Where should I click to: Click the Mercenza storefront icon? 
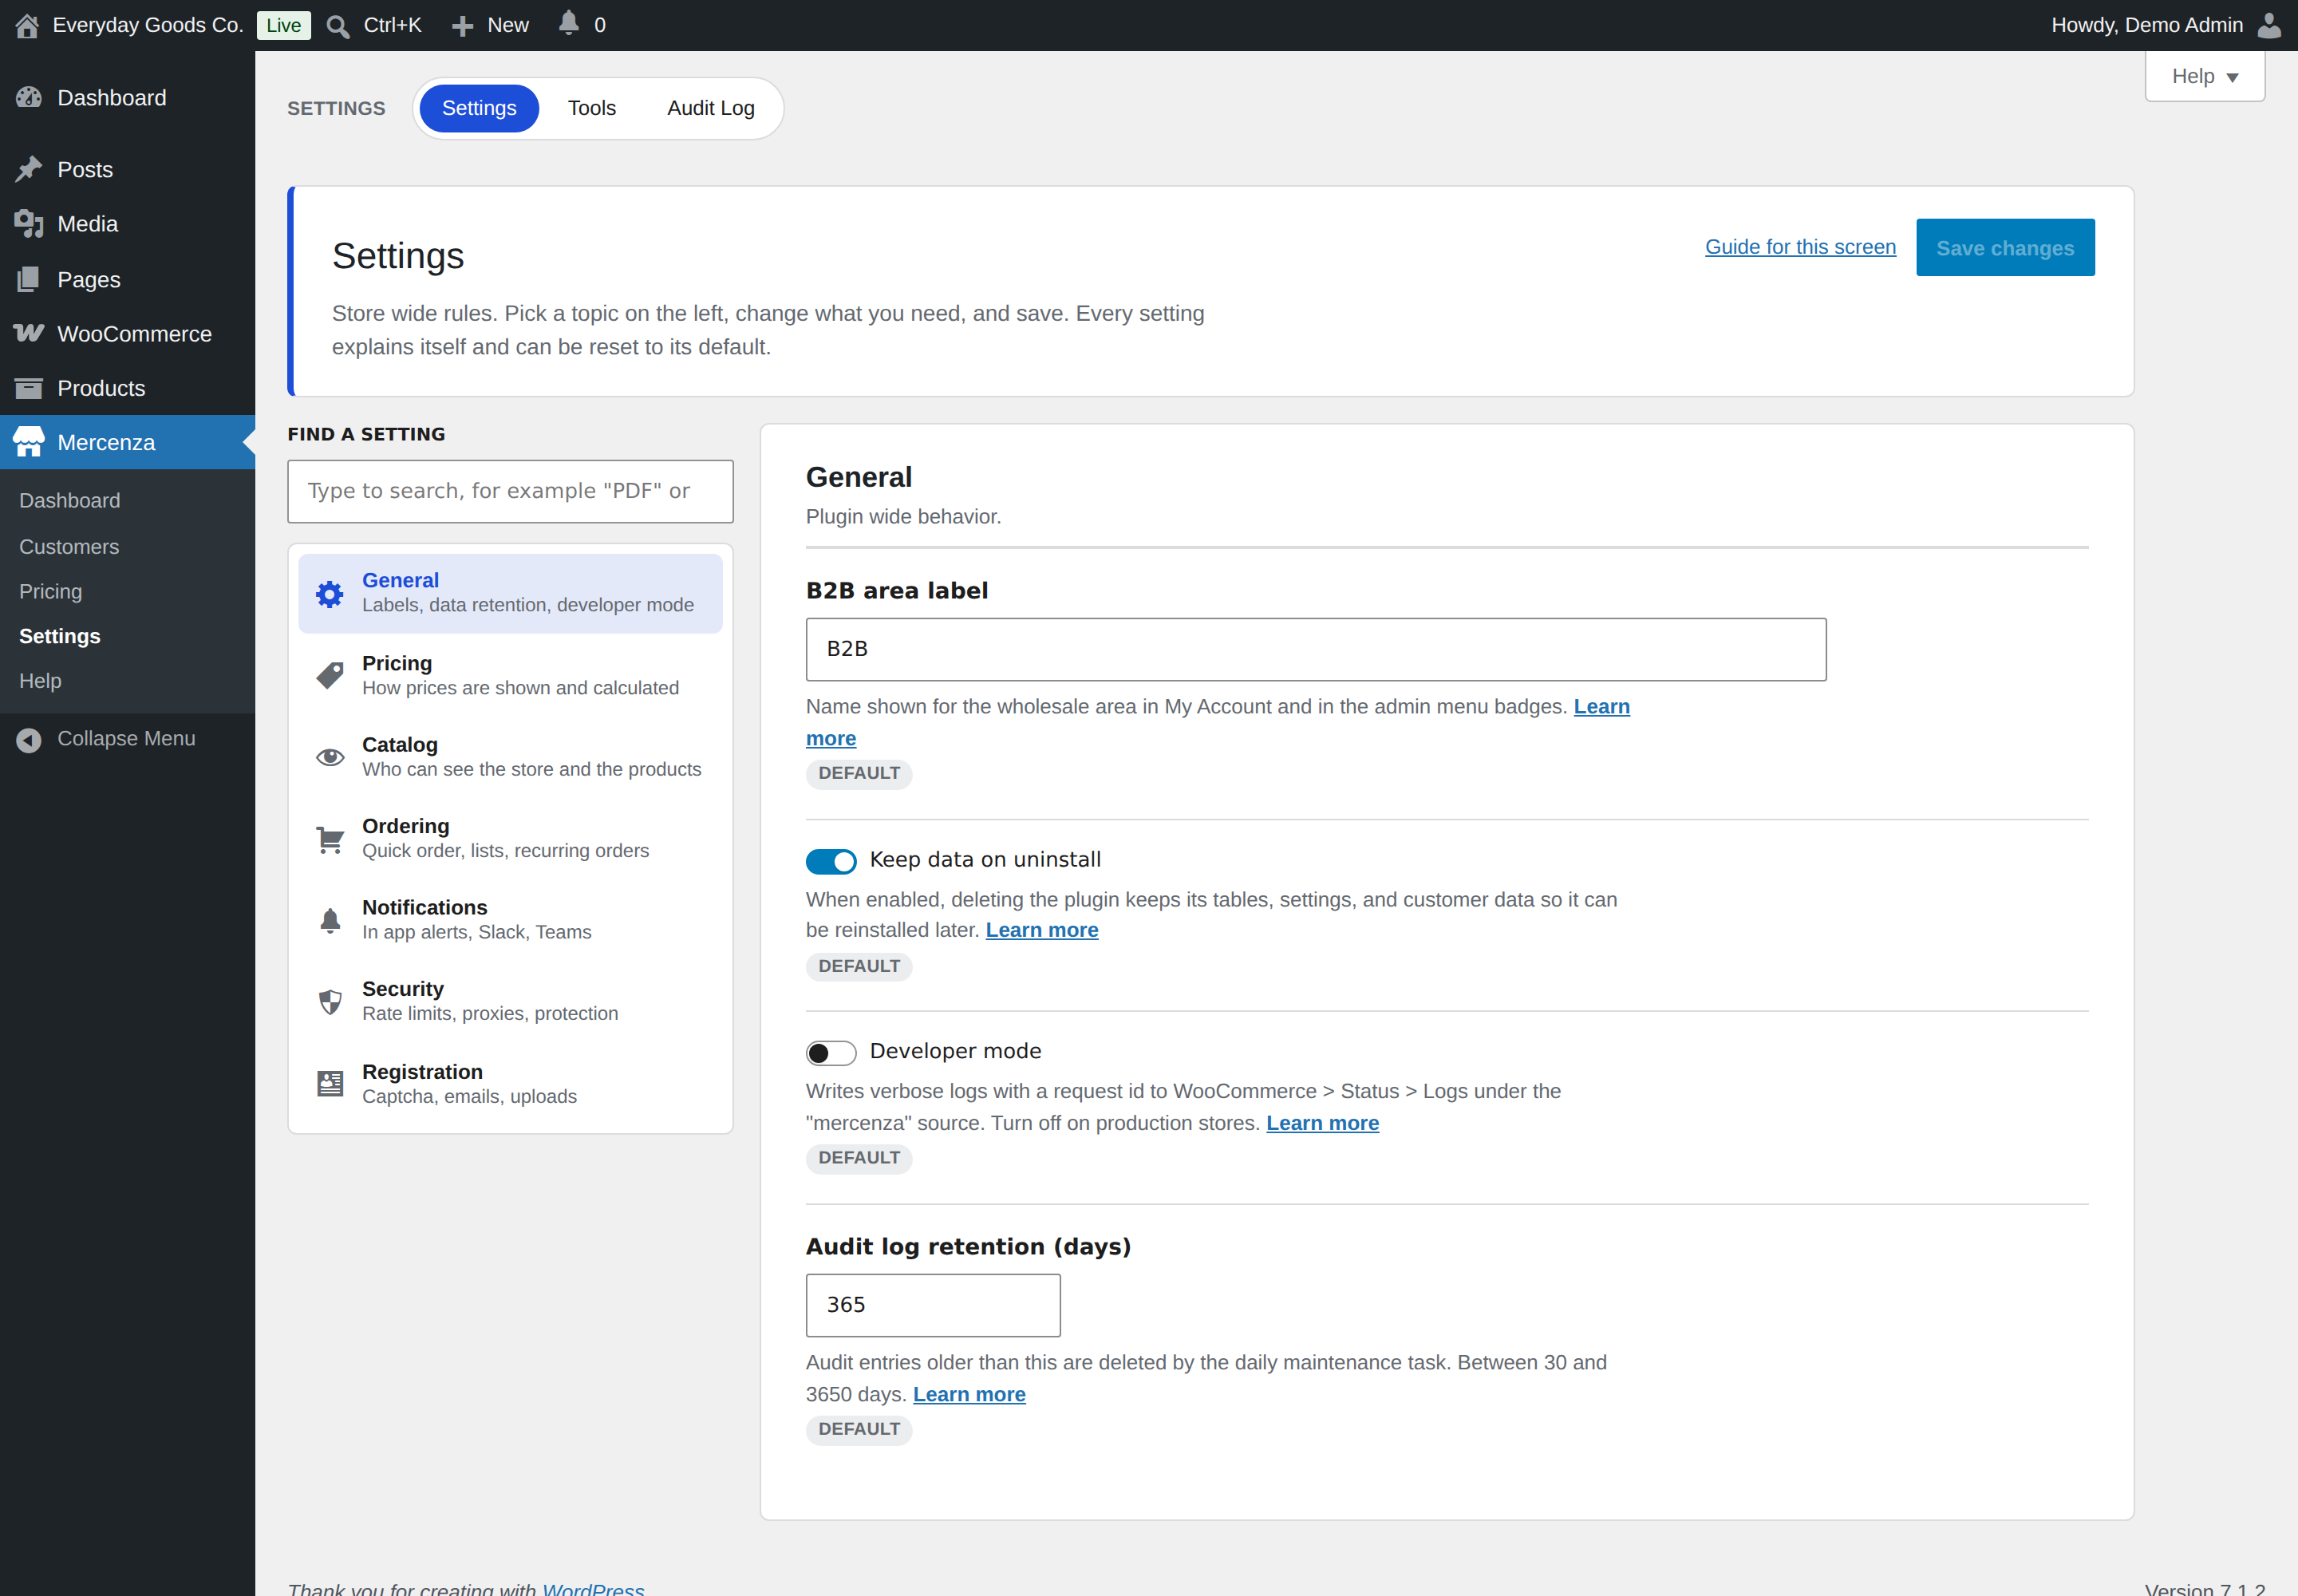29,442
